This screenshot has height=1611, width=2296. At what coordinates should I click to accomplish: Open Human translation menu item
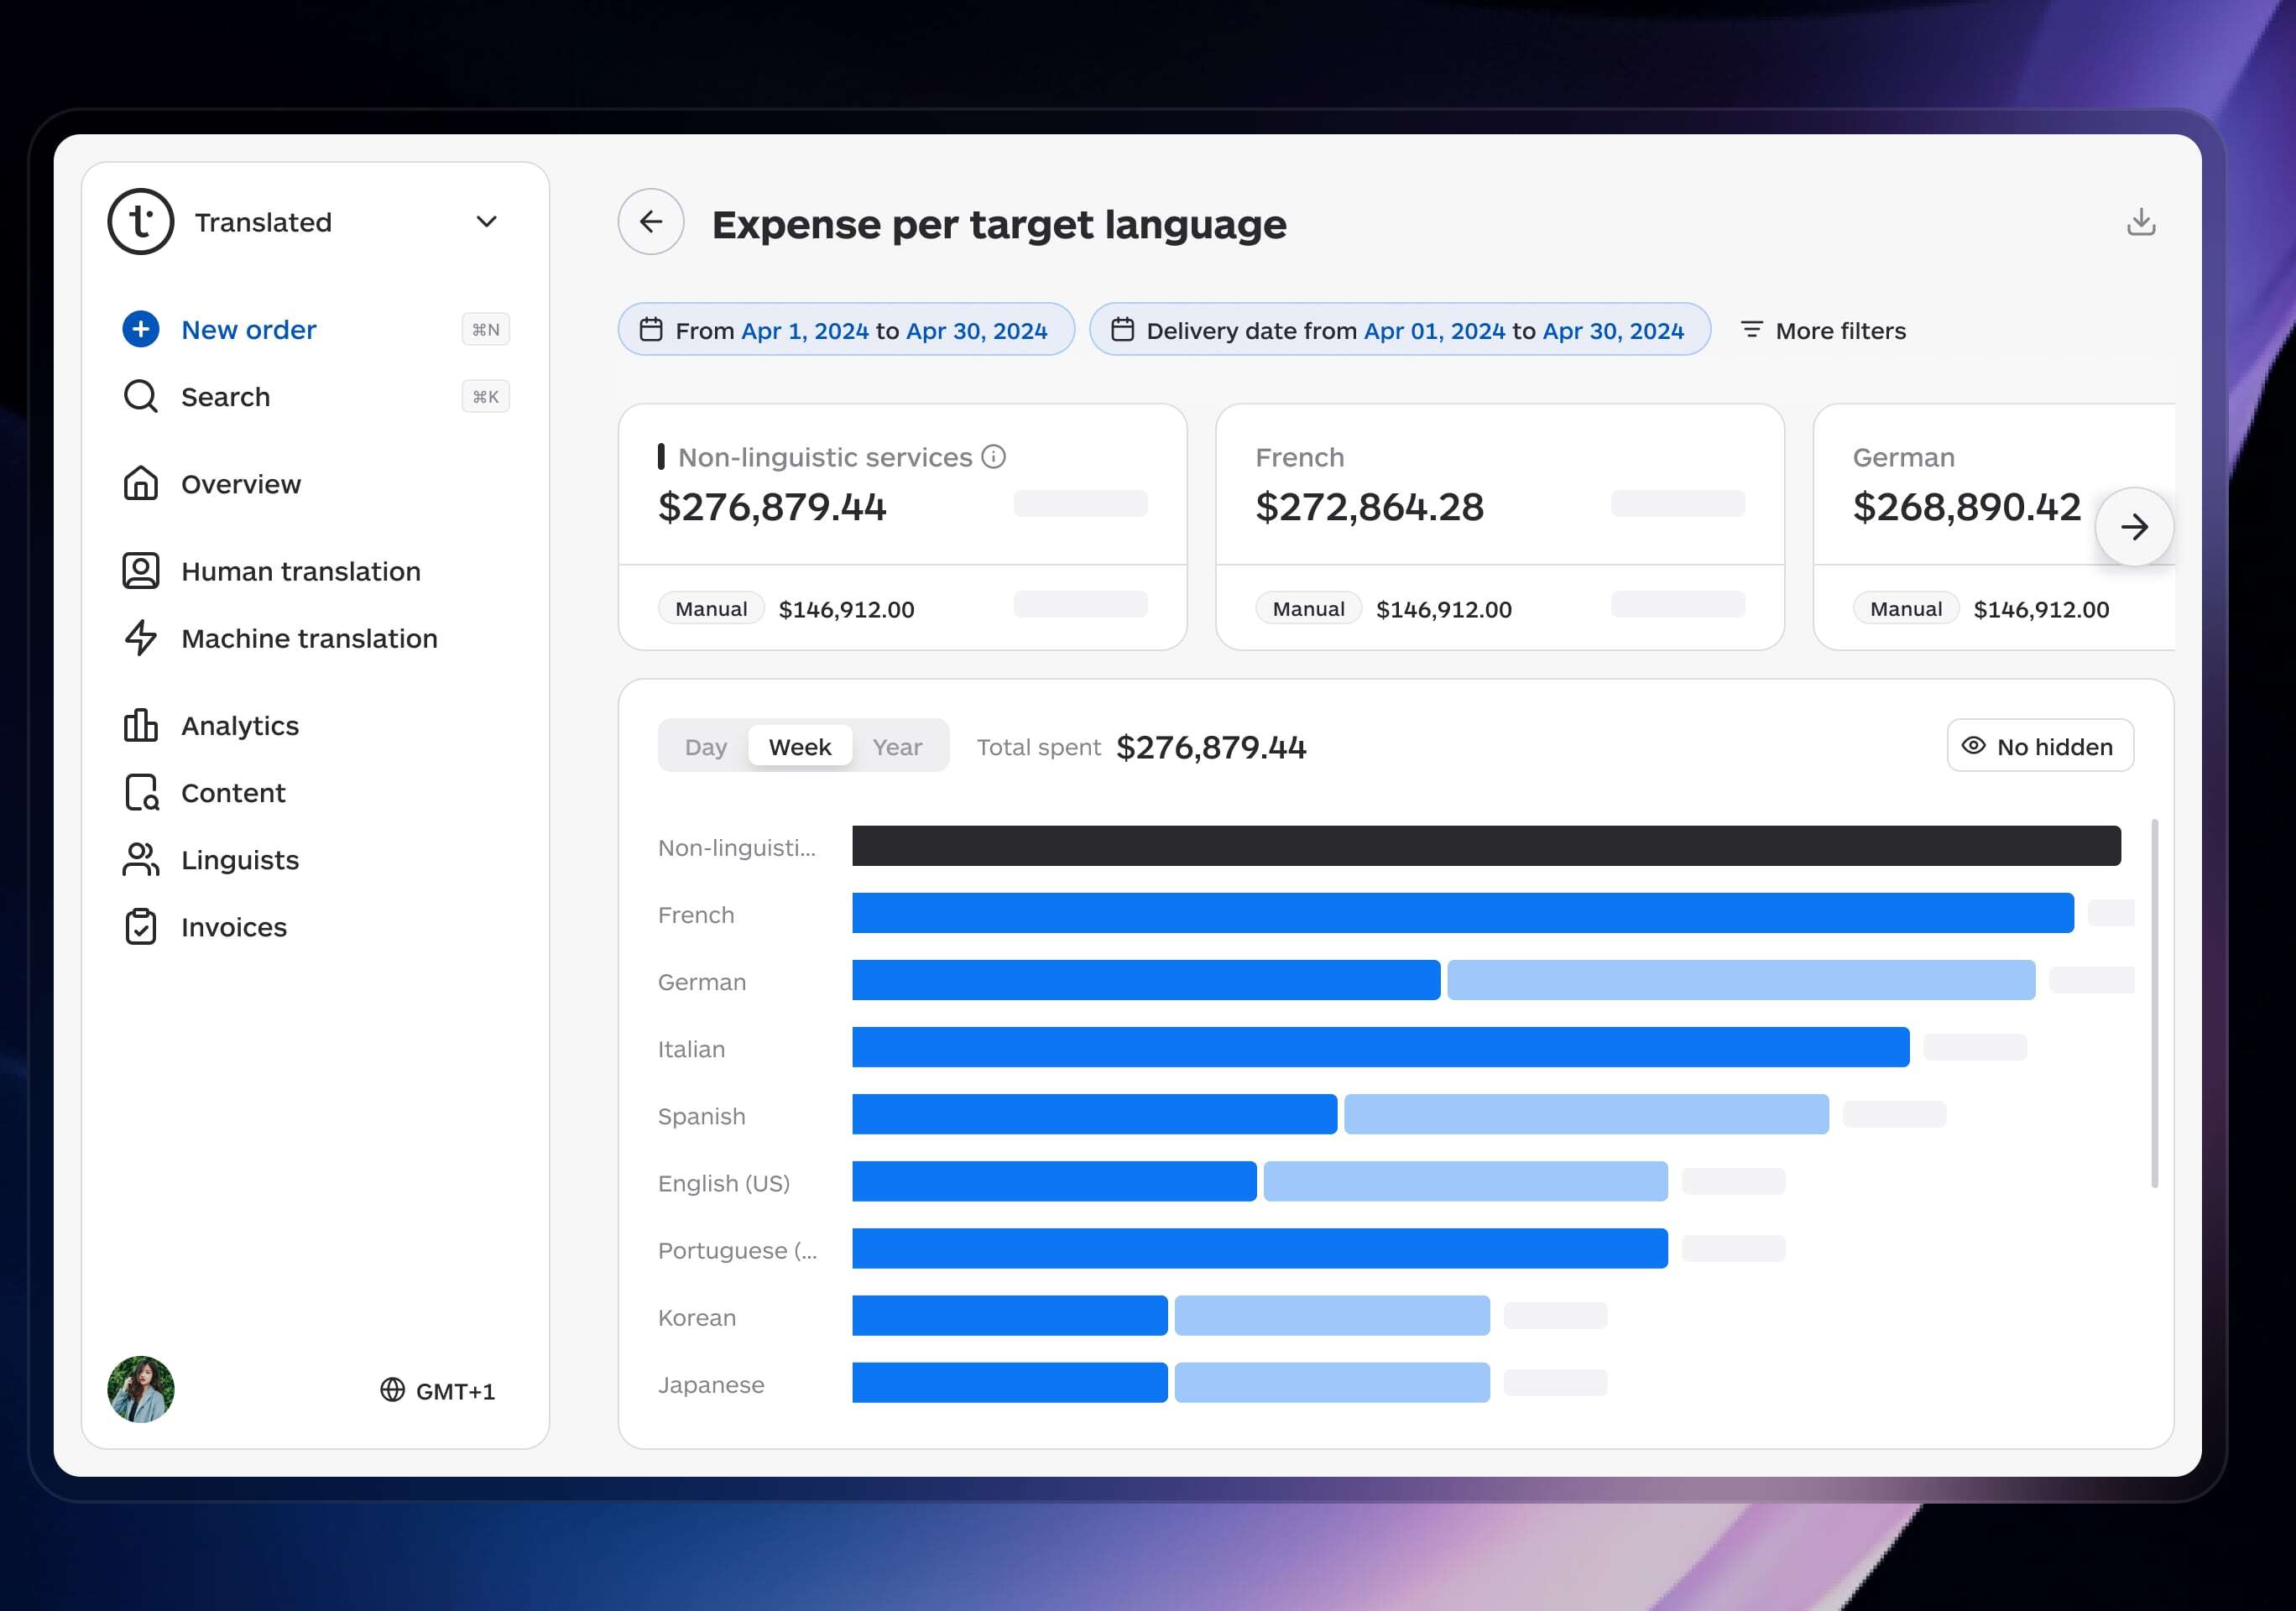(x=300, y=571)
